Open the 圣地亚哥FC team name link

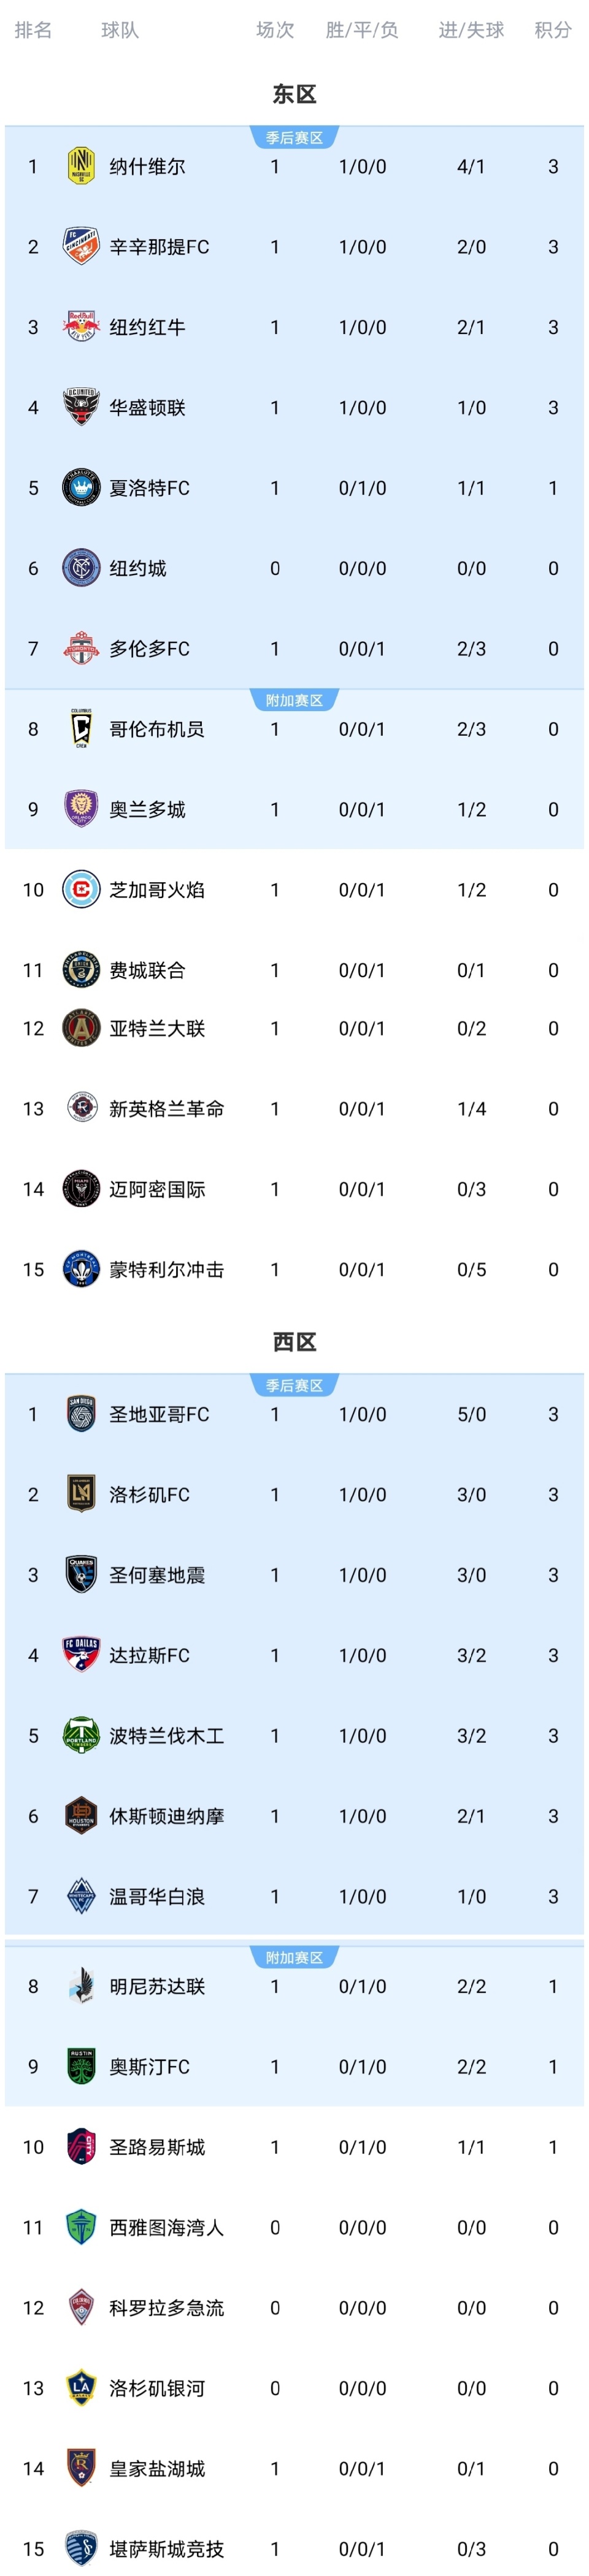coord(159,1414)
